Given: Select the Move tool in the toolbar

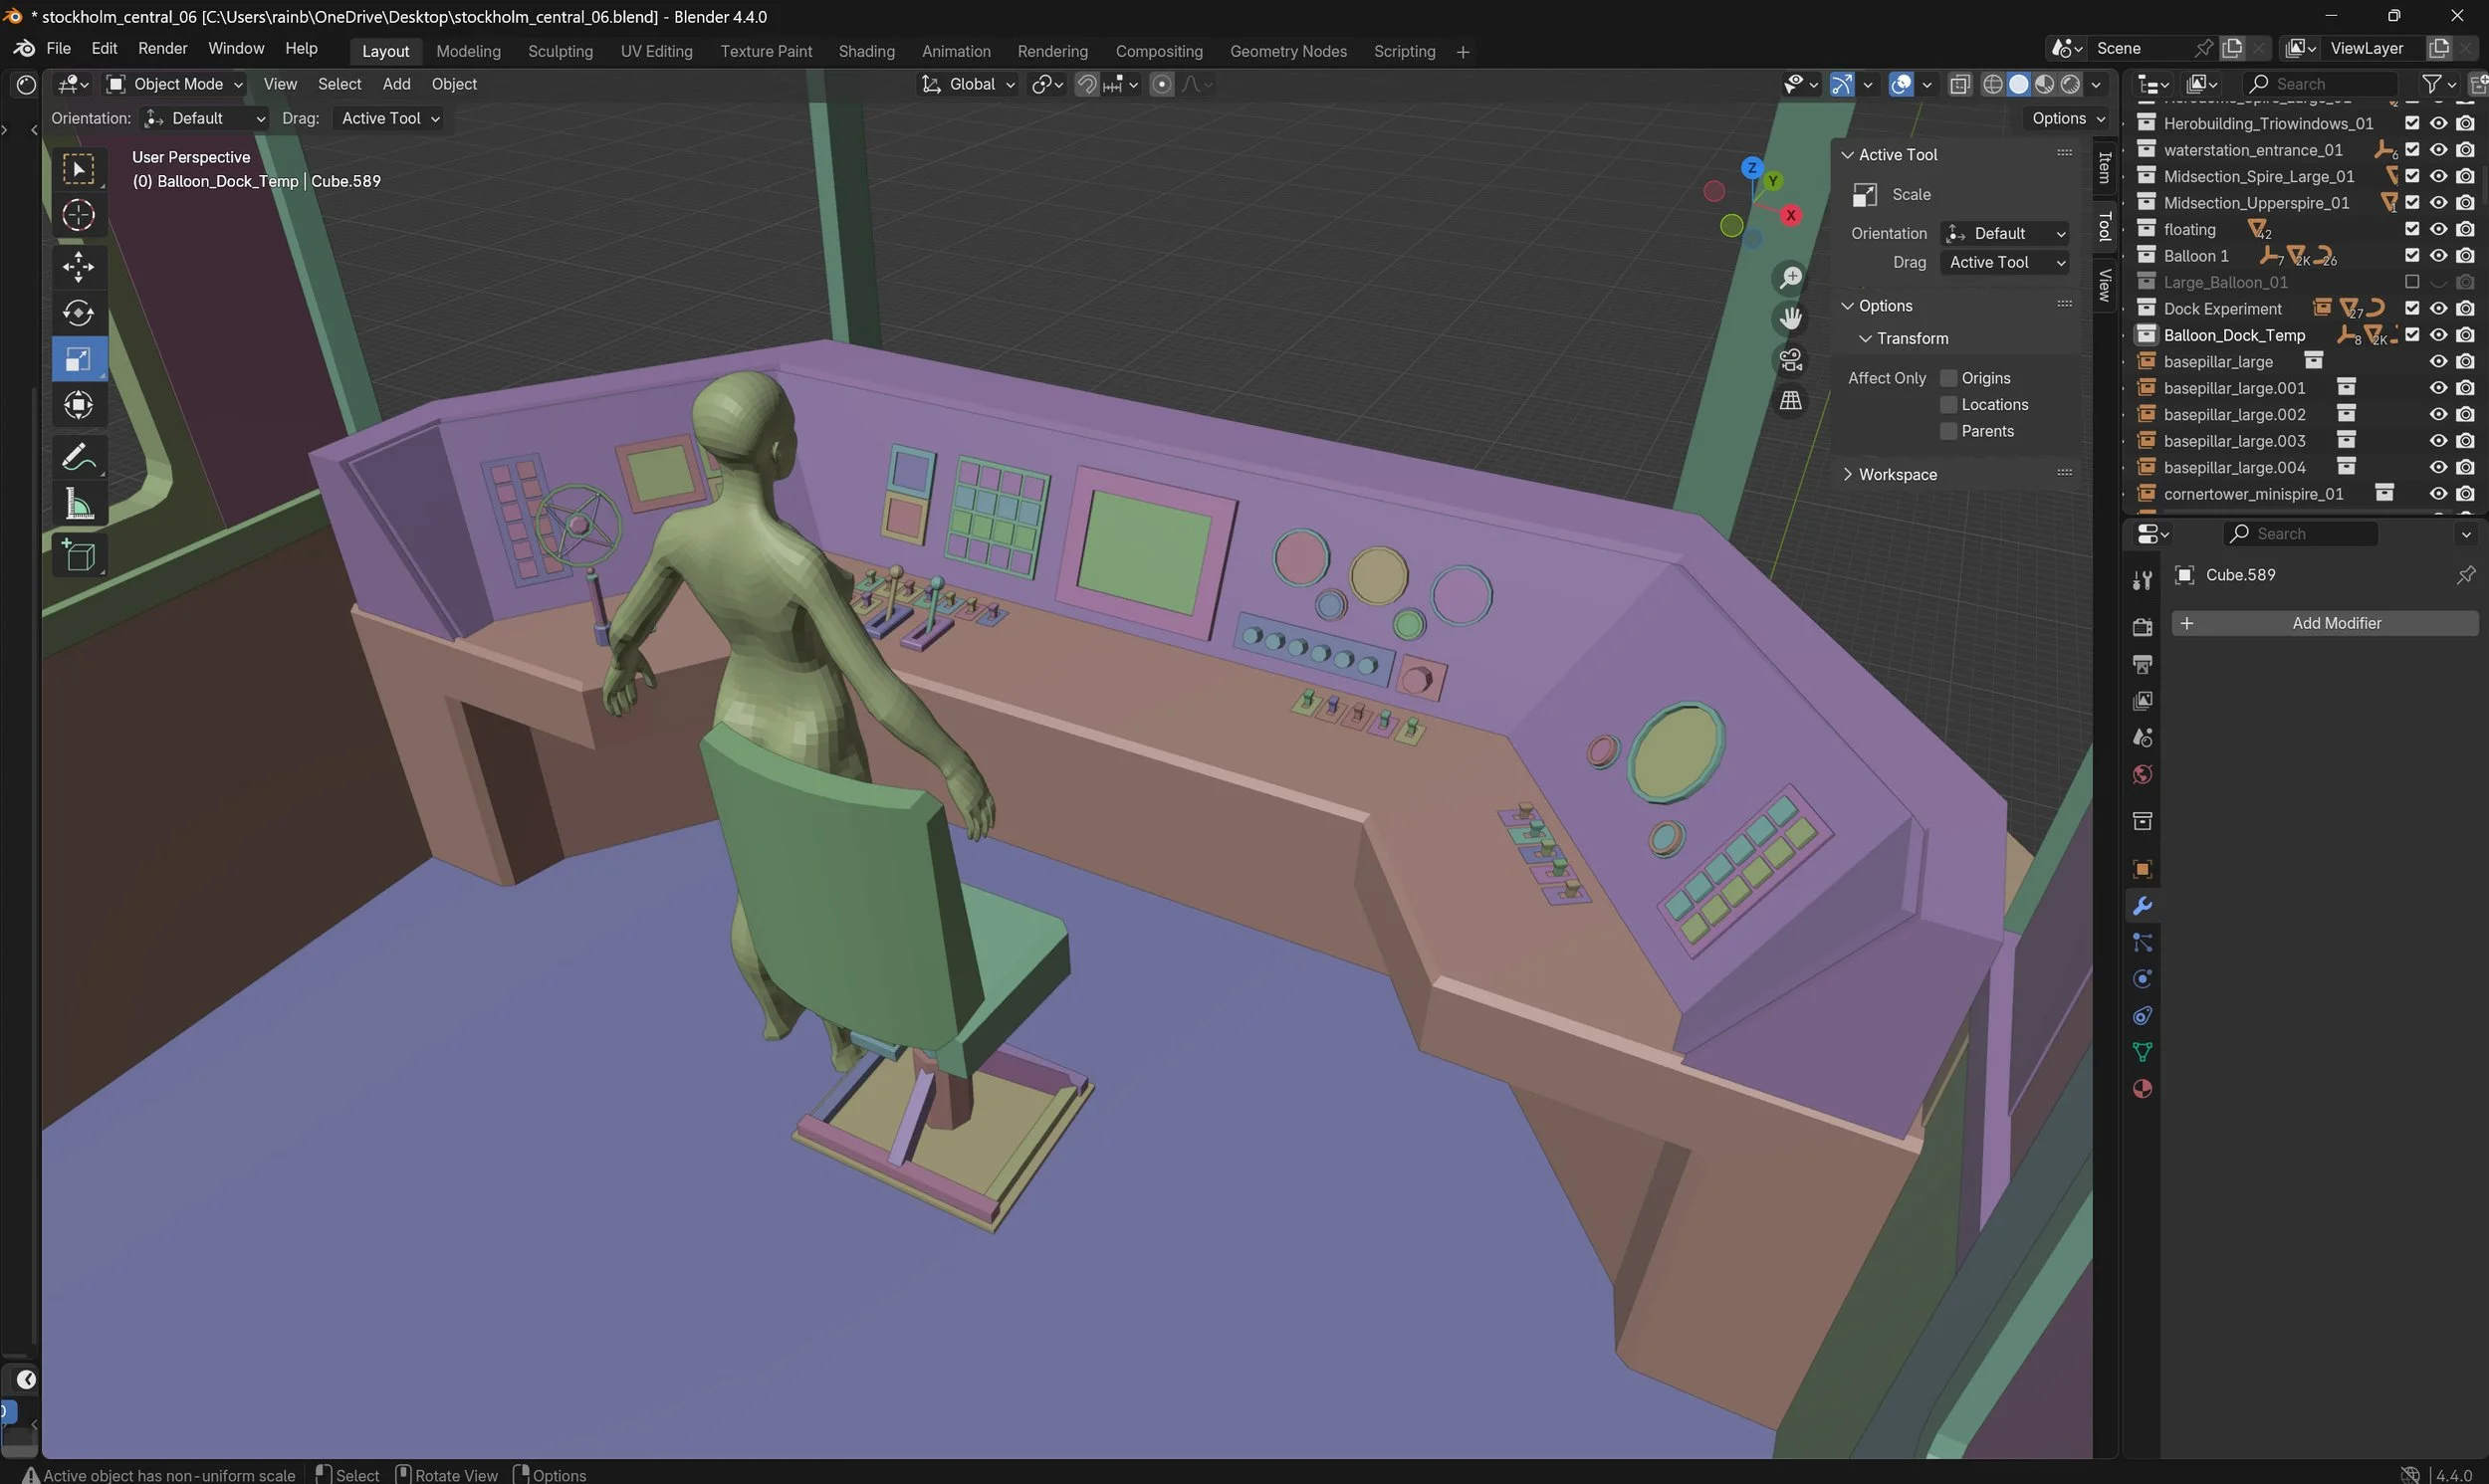Looking at the screenshot, I should click(x=78, y=266).
